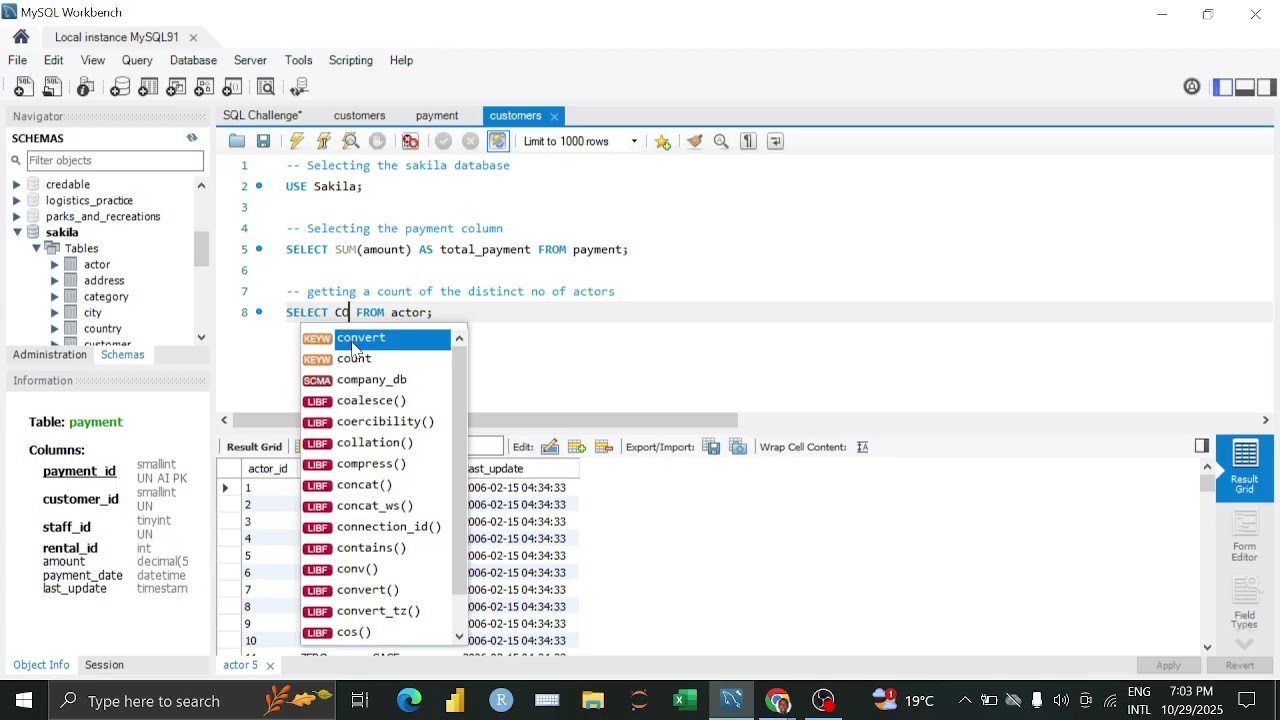Open the find panel magnifier icon
The width and height of the screenshot is (1280, 720).
[x=722, y=141]
